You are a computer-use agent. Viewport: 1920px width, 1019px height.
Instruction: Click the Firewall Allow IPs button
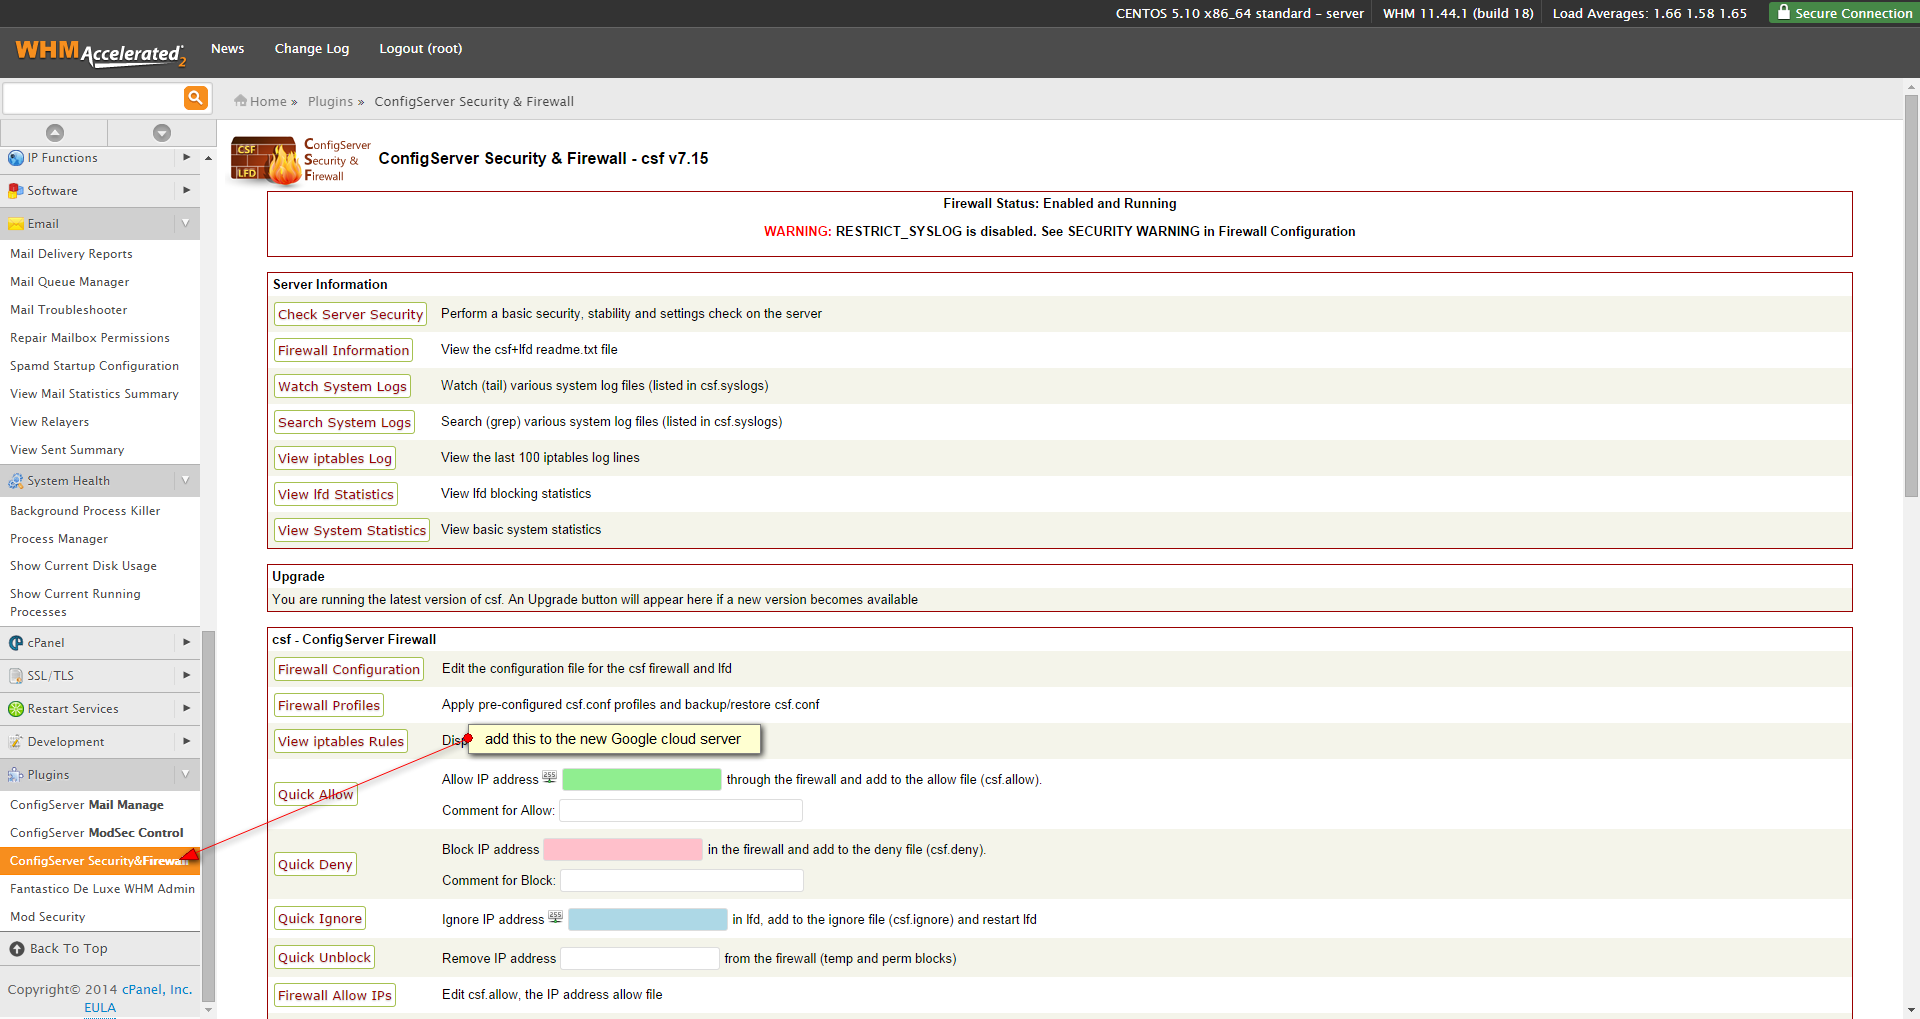click(x=335, y=995)
